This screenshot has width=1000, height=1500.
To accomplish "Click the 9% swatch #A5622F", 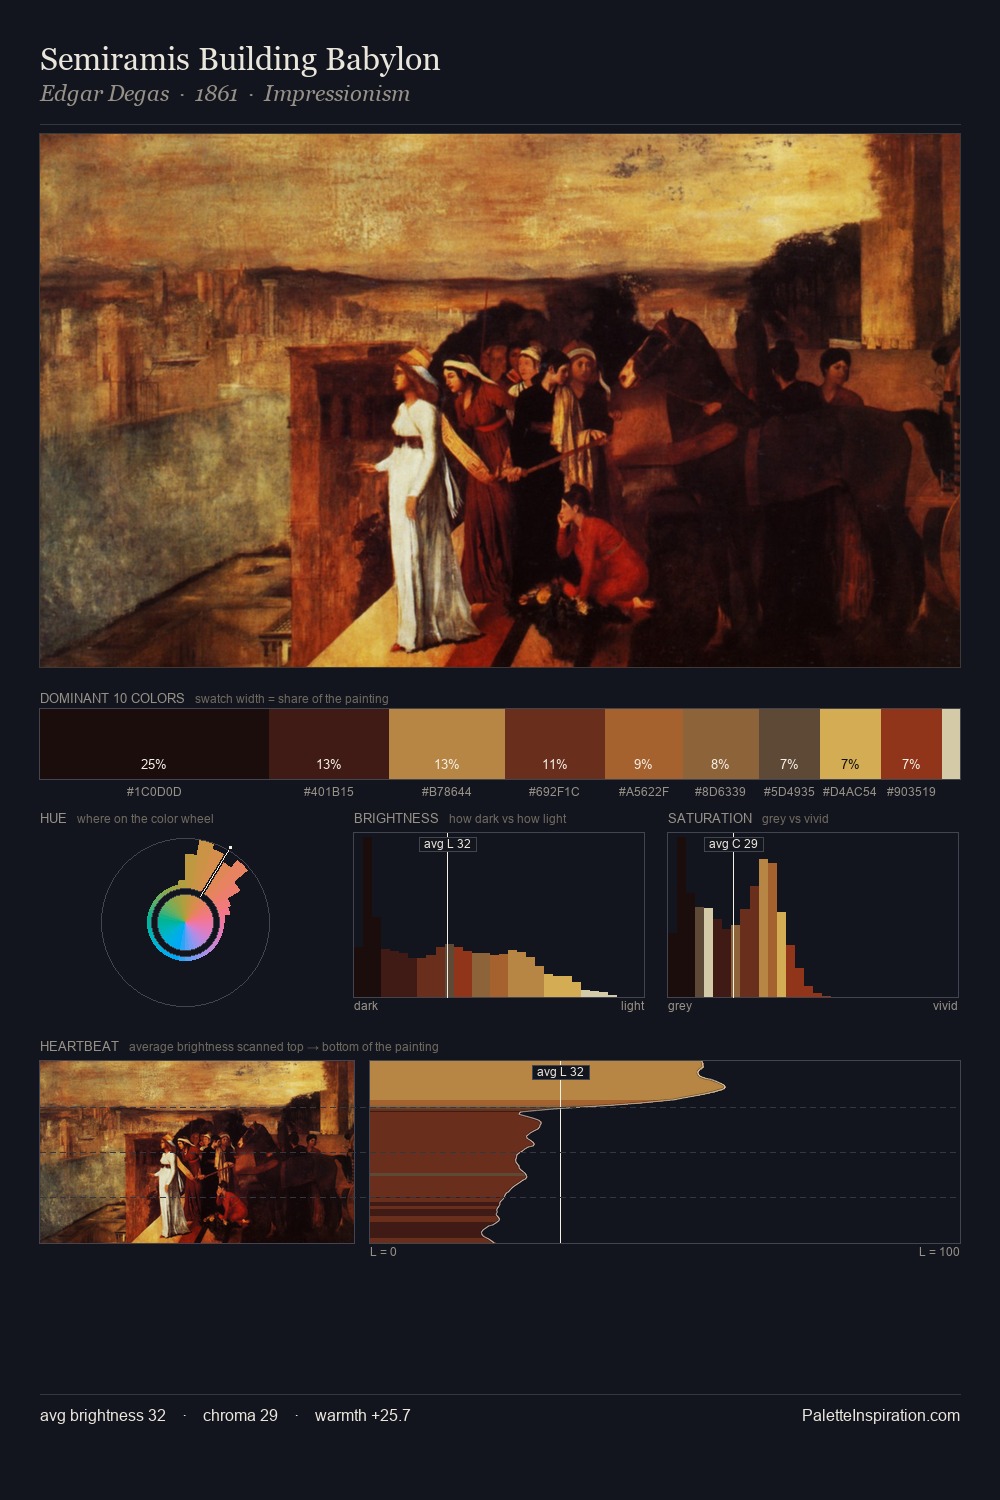I will [x=644, y=744].
